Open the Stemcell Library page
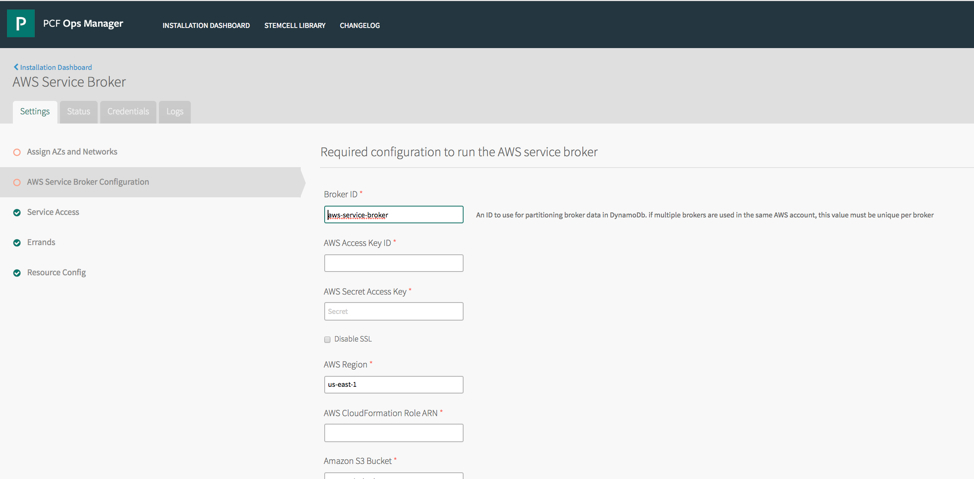 (295, 25)
